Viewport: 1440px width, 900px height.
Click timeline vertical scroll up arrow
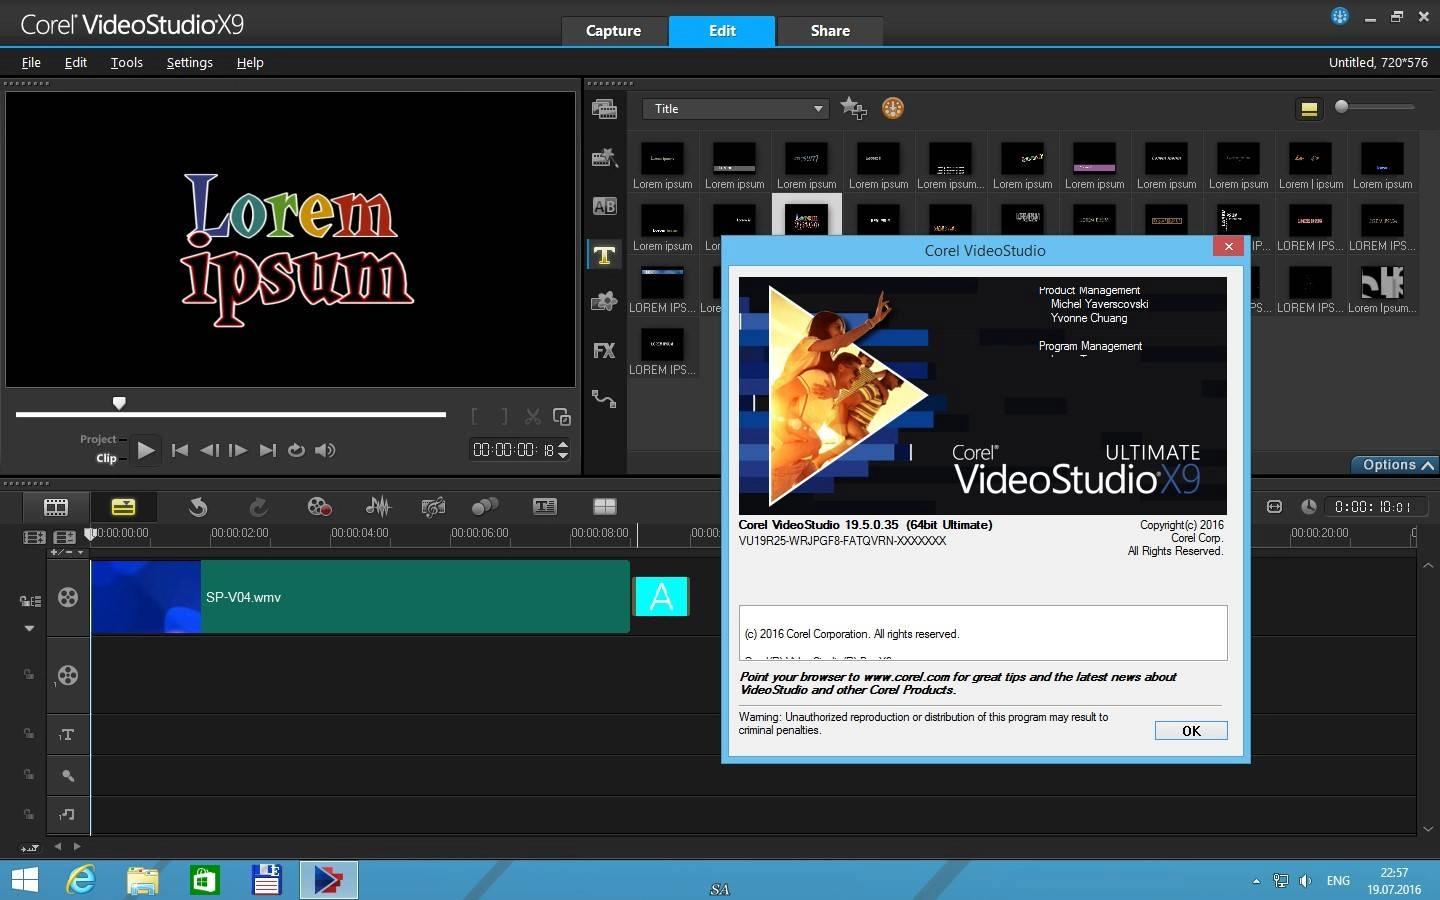point(1428,565)
